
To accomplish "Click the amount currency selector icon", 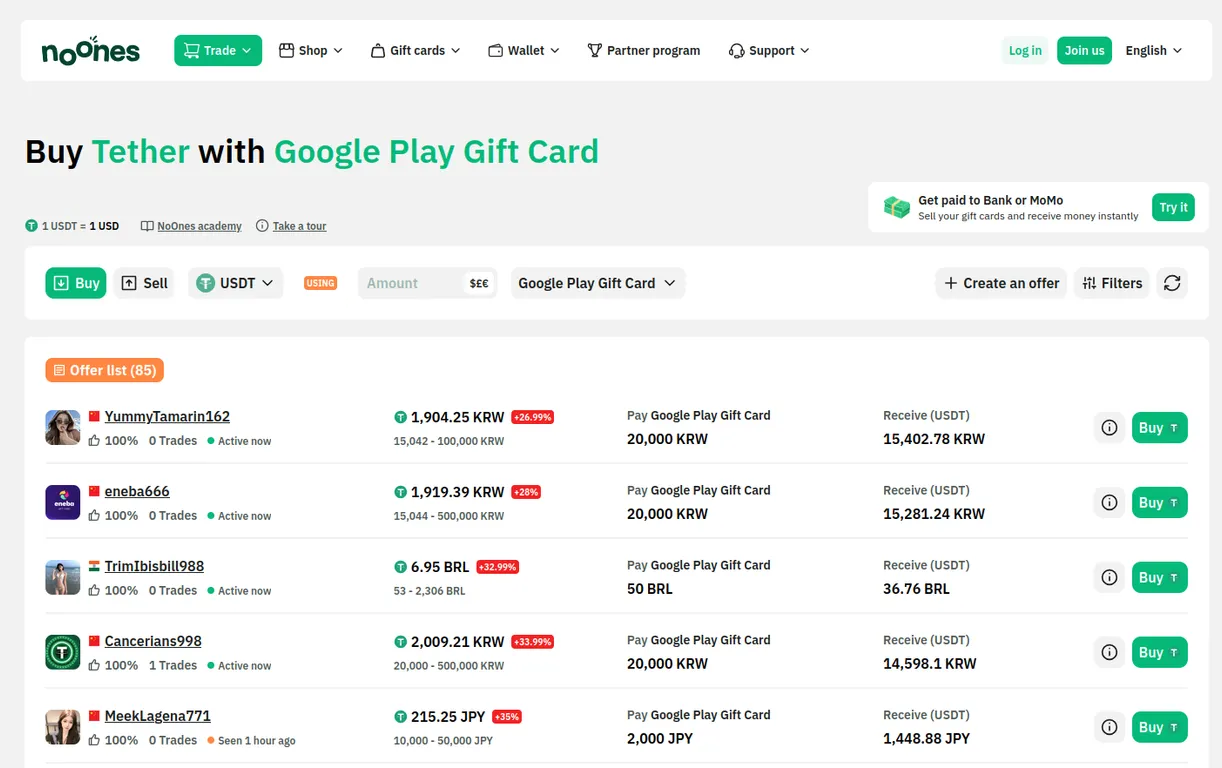I will (479, 283).
